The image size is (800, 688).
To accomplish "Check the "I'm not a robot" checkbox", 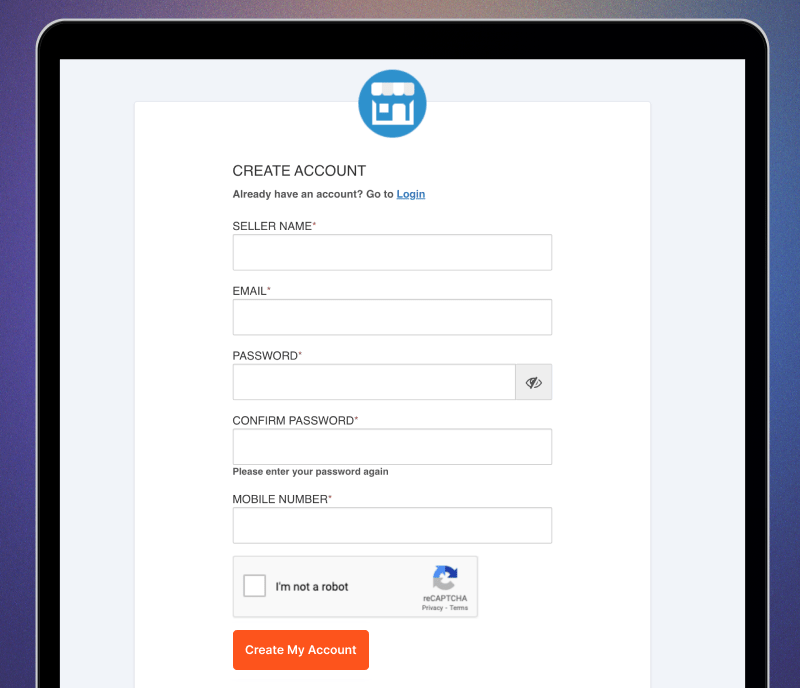I will point(254,586).
